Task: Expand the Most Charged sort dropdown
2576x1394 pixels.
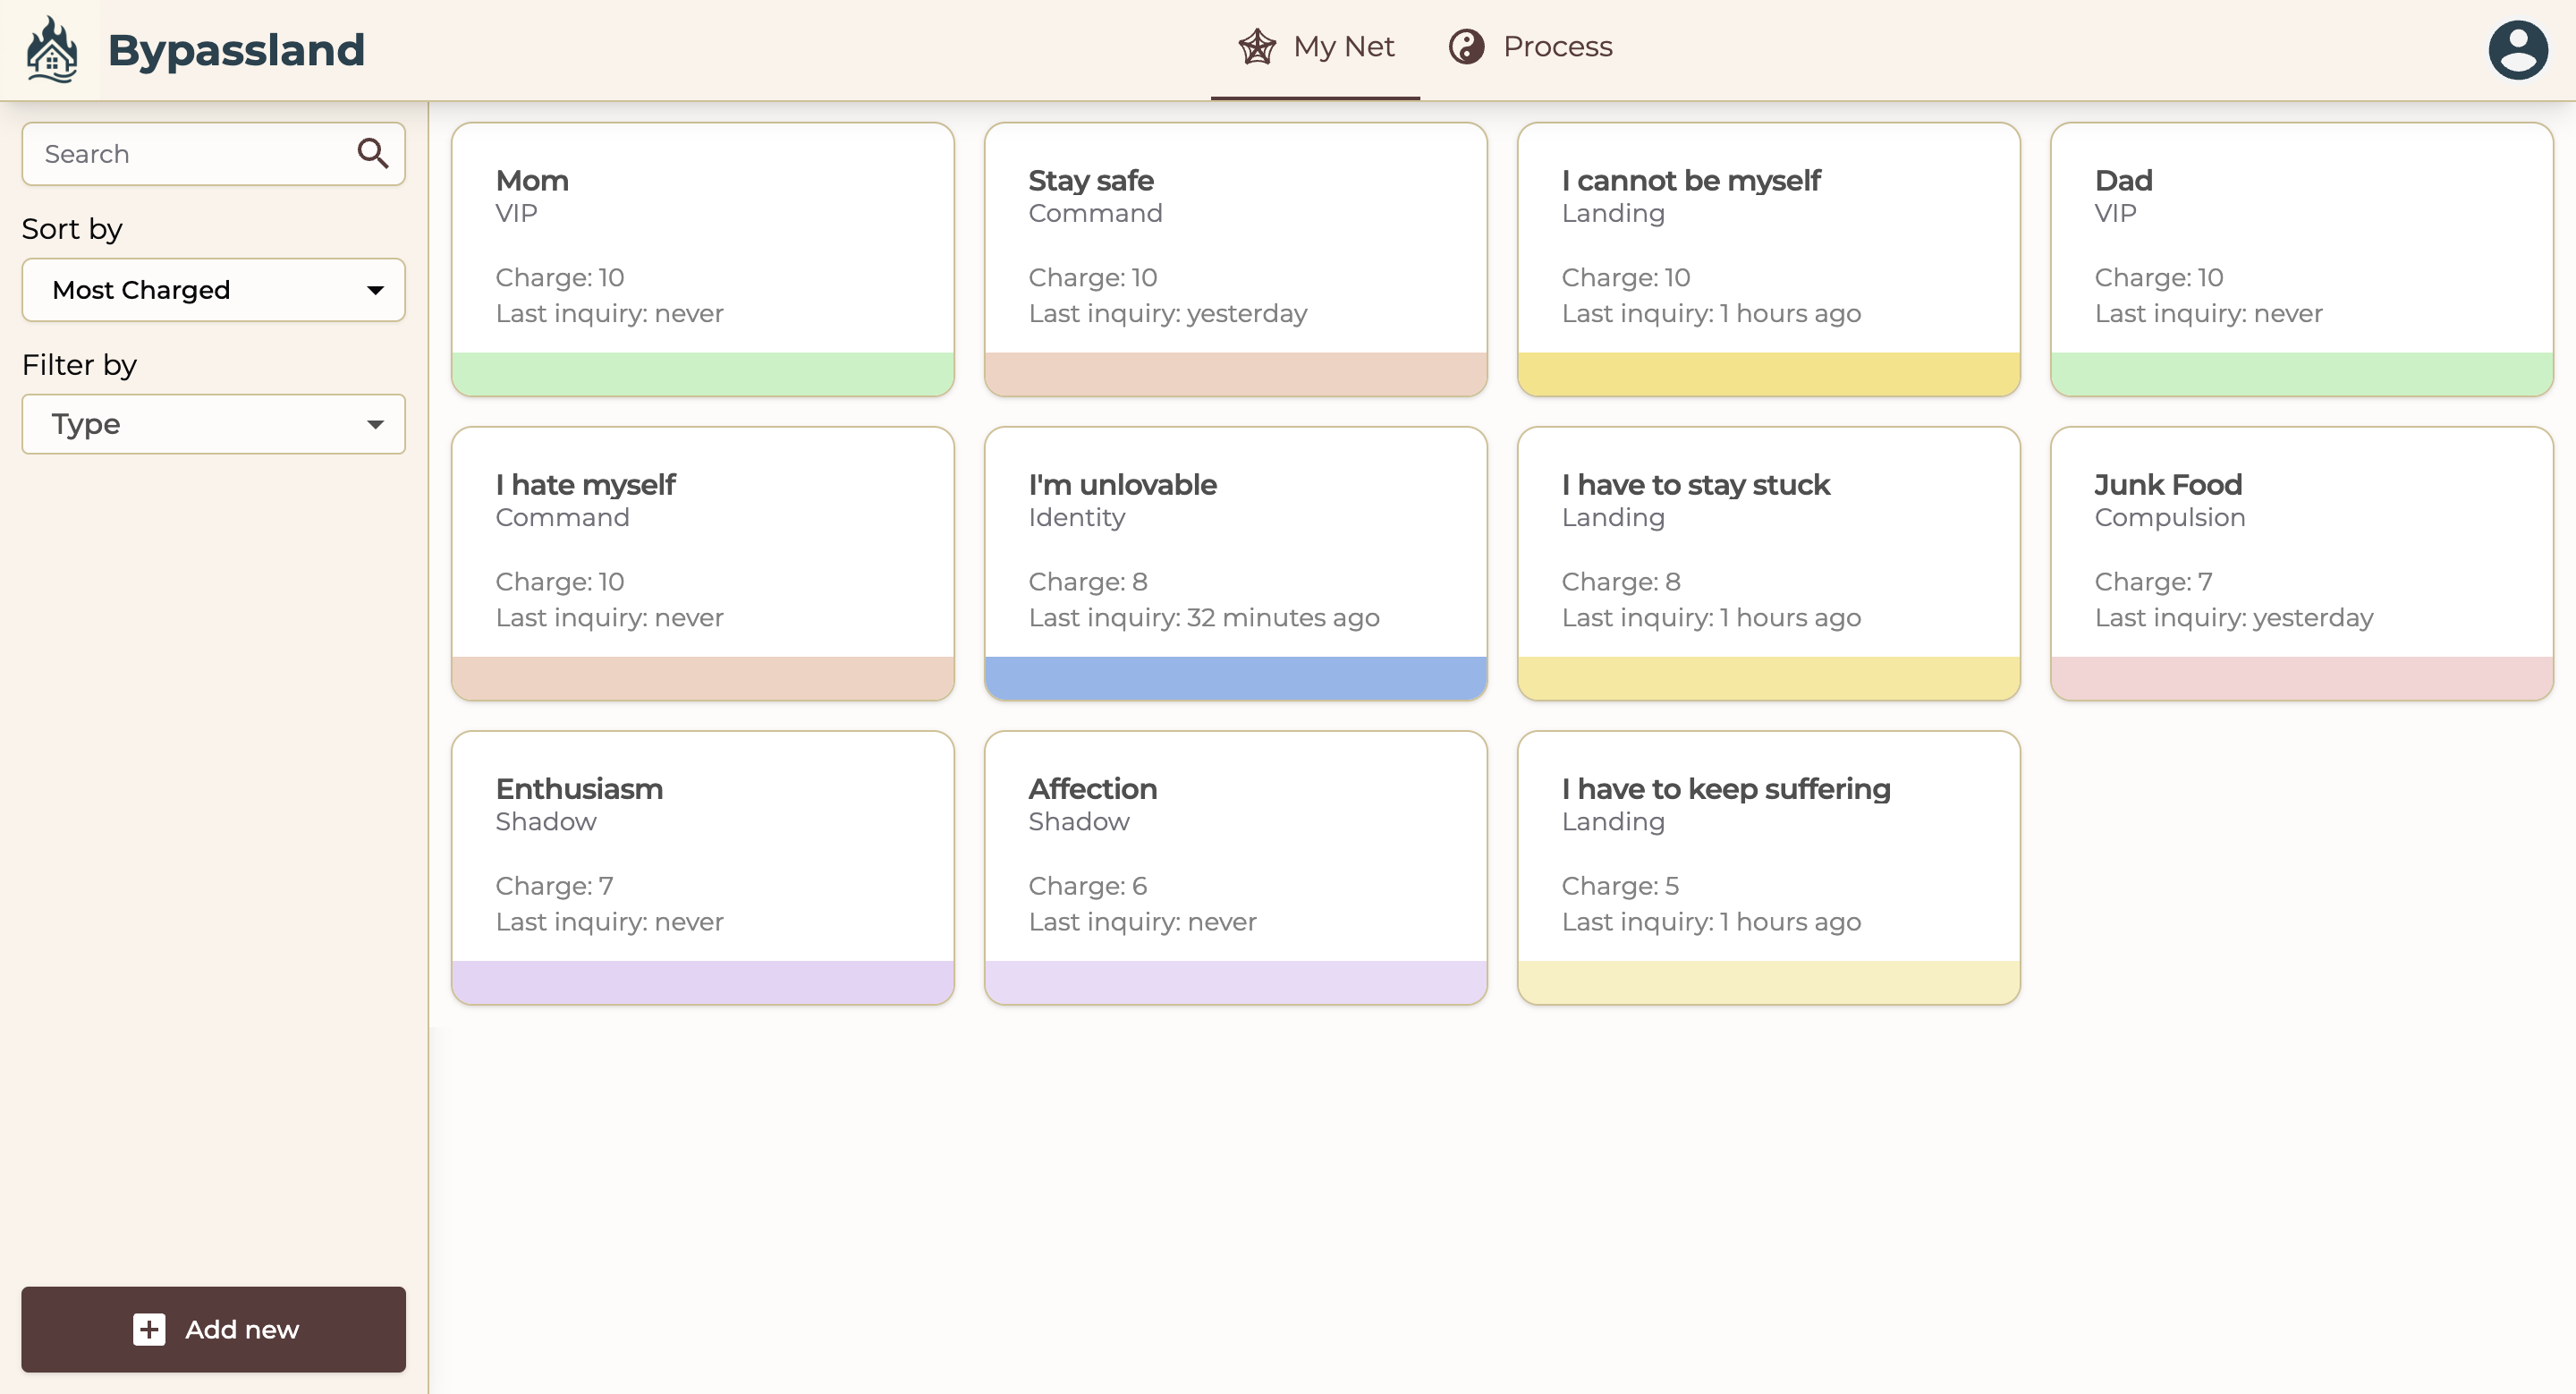Action: 213,290
